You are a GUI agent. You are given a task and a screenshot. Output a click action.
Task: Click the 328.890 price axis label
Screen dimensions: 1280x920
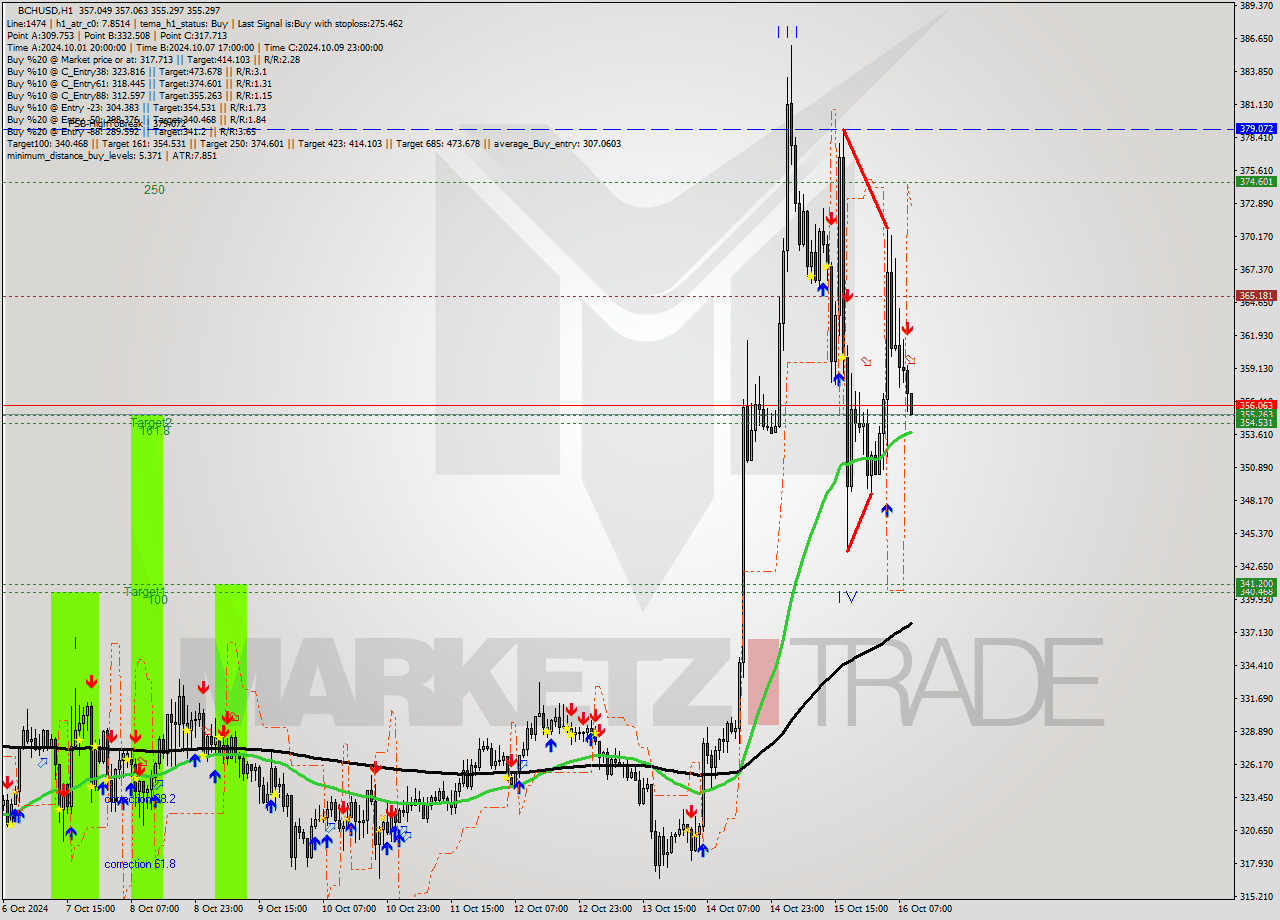[1256, 732]
